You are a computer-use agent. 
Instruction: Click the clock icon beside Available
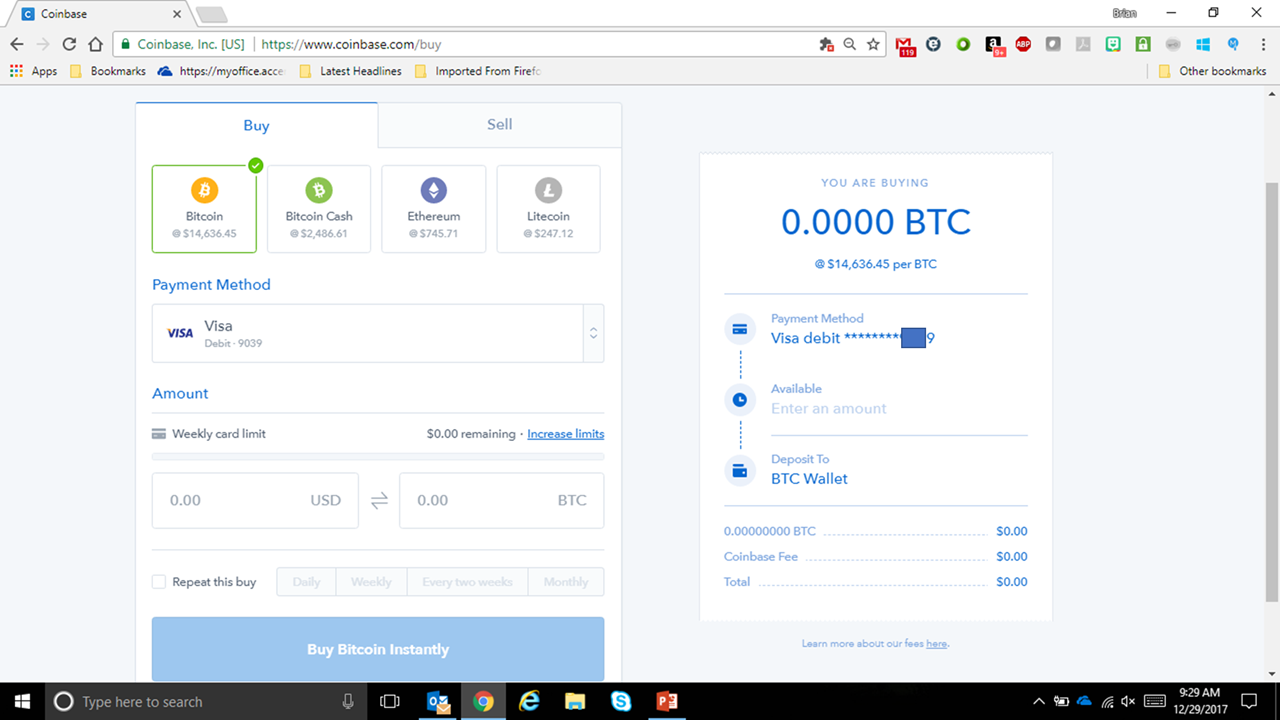pyautogui.click(x=740, y=399)
